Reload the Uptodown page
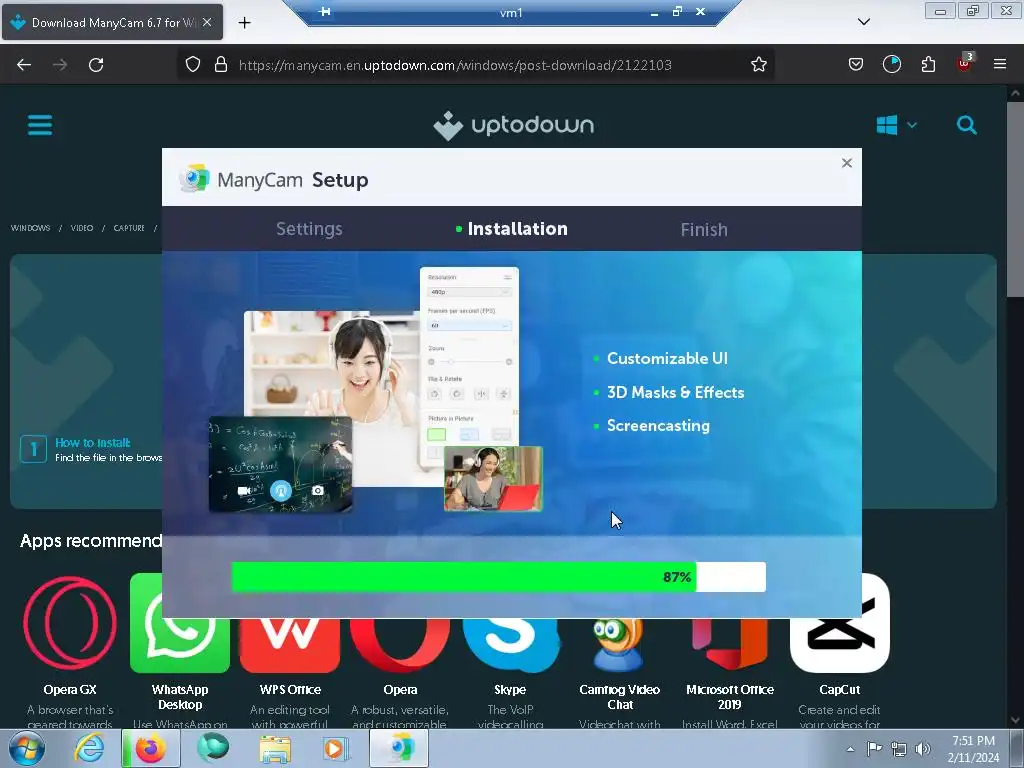This screenshot has height=768, width=1024. pyautogui.click(x=96, y=65)
